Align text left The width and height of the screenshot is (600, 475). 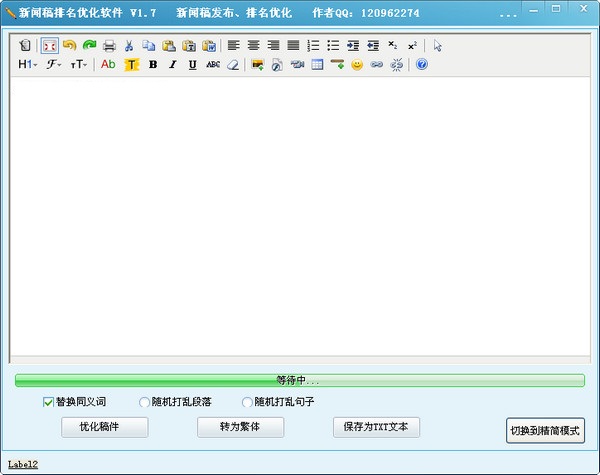pyautogui.click(x=233, y=46)
